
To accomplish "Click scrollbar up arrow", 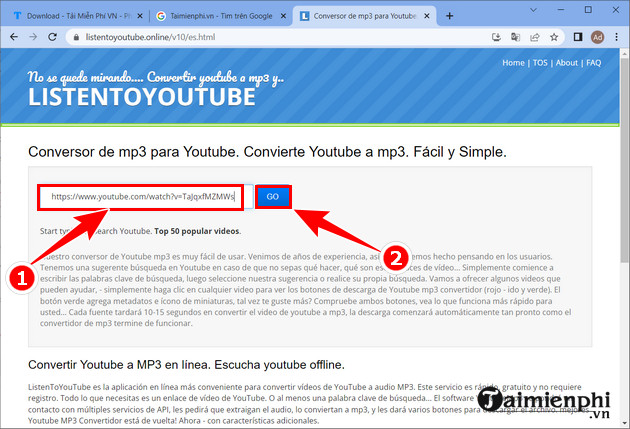I will (x=624, y=53).
